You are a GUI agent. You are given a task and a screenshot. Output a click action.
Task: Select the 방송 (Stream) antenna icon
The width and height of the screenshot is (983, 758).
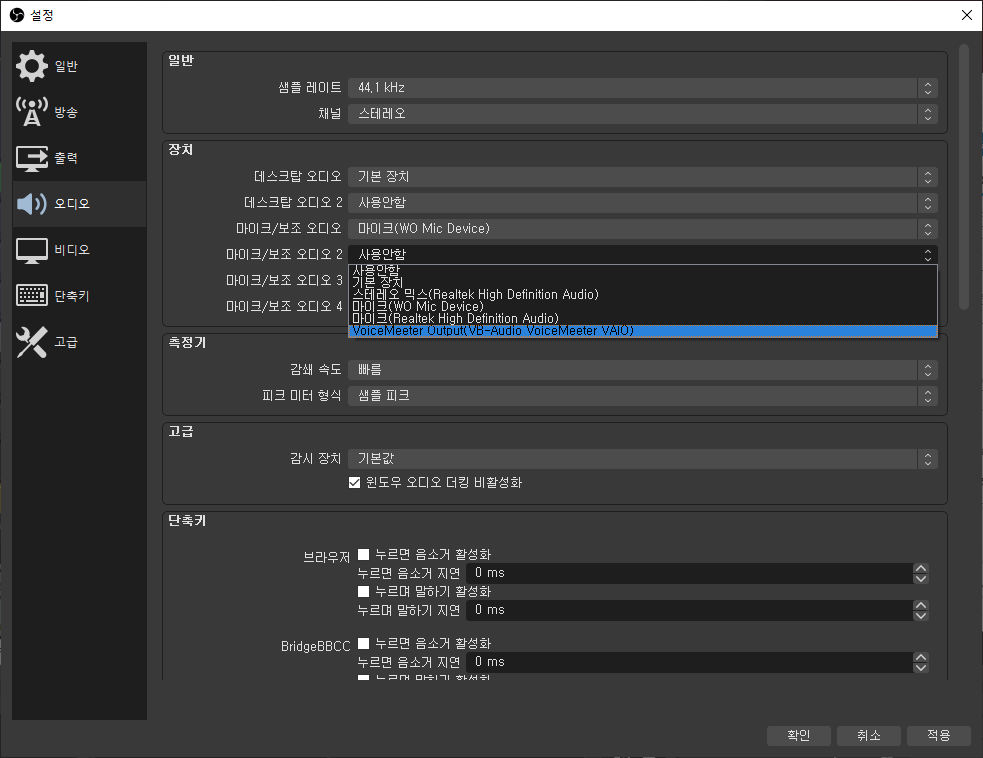(x=32, y=113)
